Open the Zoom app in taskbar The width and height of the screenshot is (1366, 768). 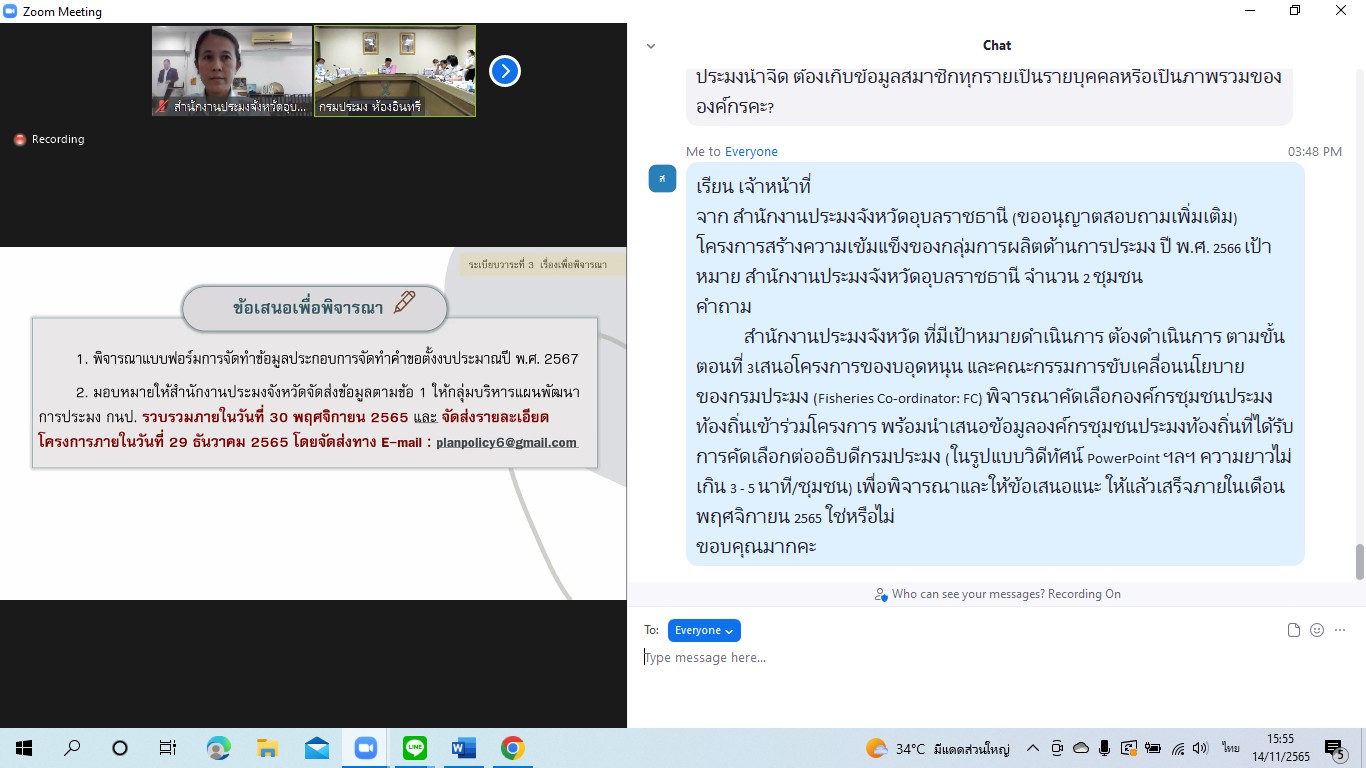365,748
